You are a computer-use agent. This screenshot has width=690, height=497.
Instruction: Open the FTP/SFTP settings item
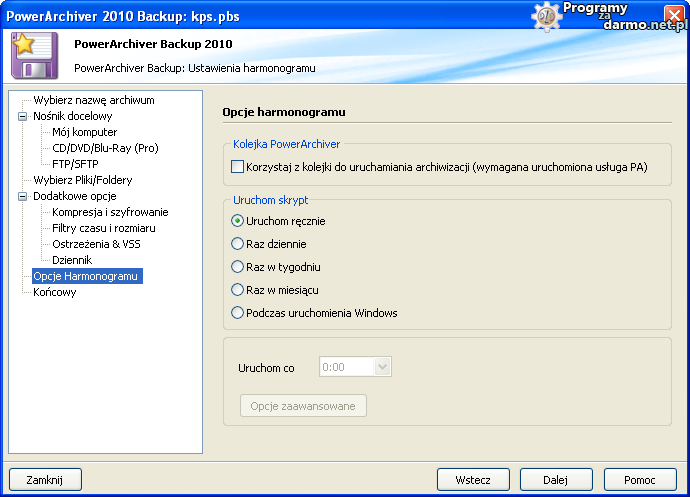(x=76, y=164)
